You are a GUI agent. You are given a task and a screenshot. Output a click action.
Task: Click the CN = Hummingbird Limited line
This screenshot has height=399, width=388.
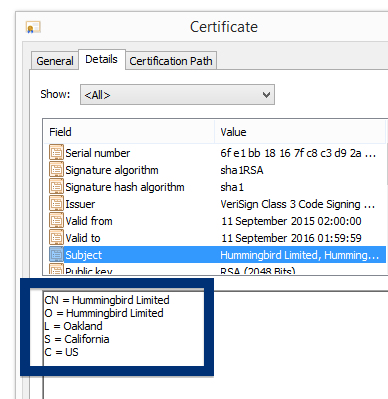(107, 300)
